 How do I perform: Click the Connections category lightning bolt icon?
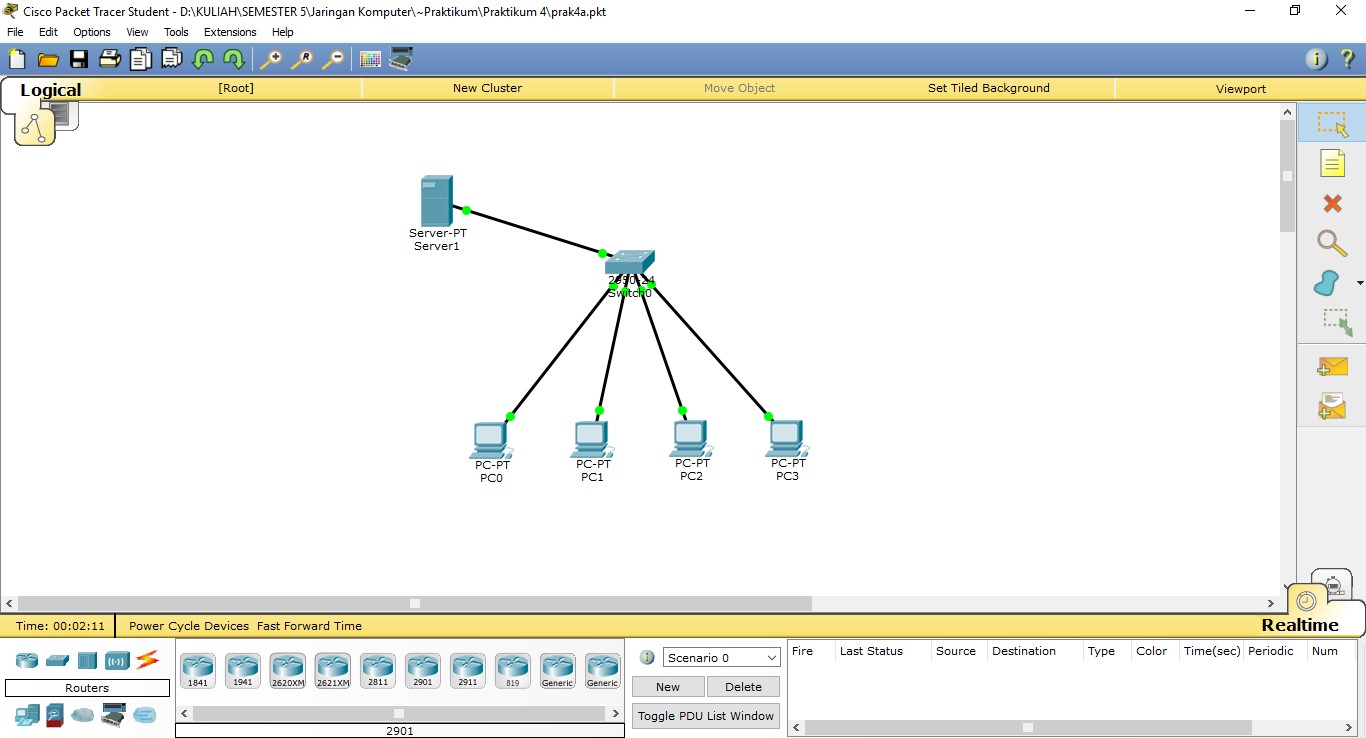tap(146, 659)
